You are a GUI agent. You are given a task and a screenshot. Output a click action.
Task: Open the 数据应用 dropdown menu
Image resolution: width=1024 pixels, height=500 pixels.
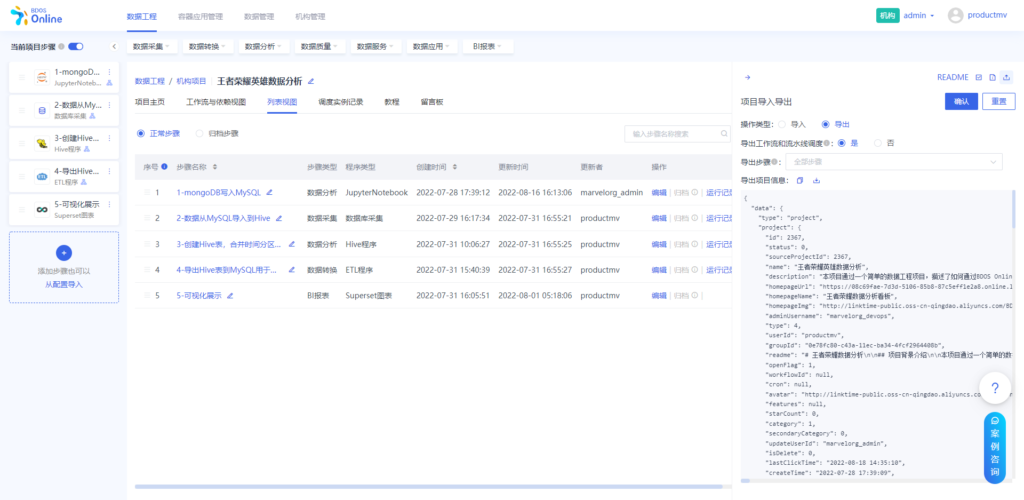(x=432, y=47)
